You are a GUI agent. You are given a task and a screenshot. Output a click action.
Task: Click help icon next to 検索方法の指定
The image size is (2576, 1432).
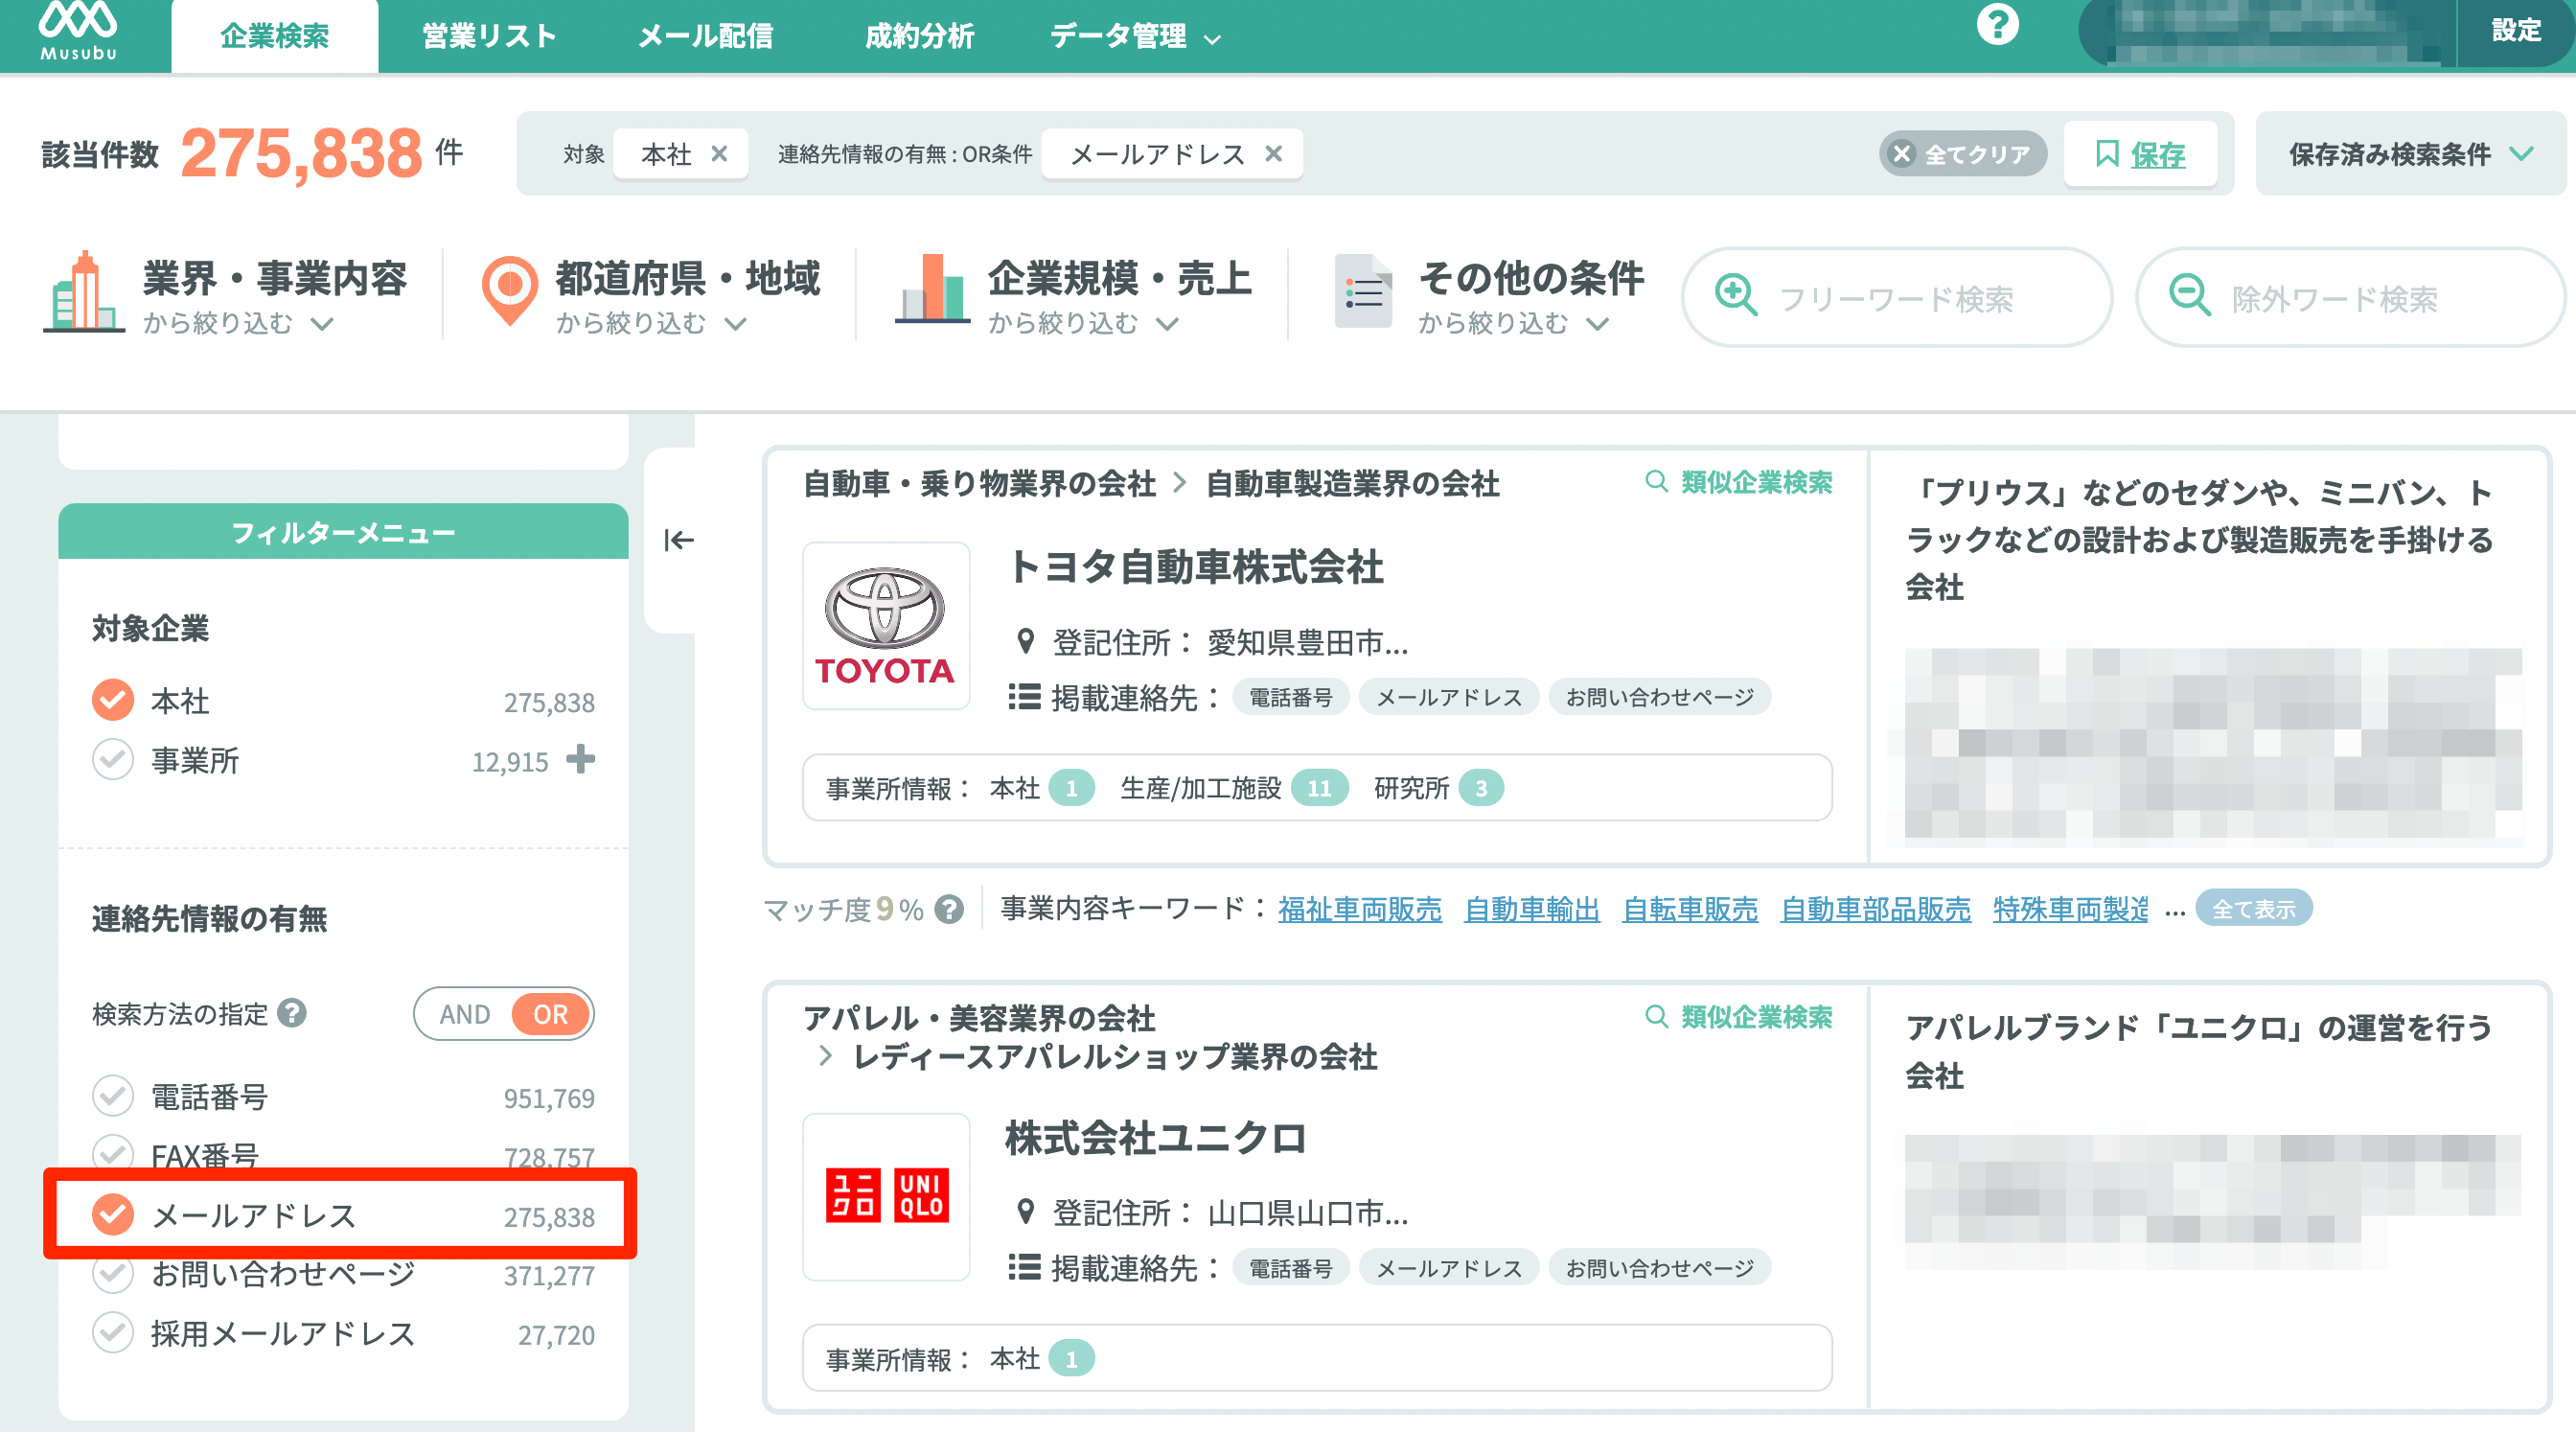point(292,1013)
